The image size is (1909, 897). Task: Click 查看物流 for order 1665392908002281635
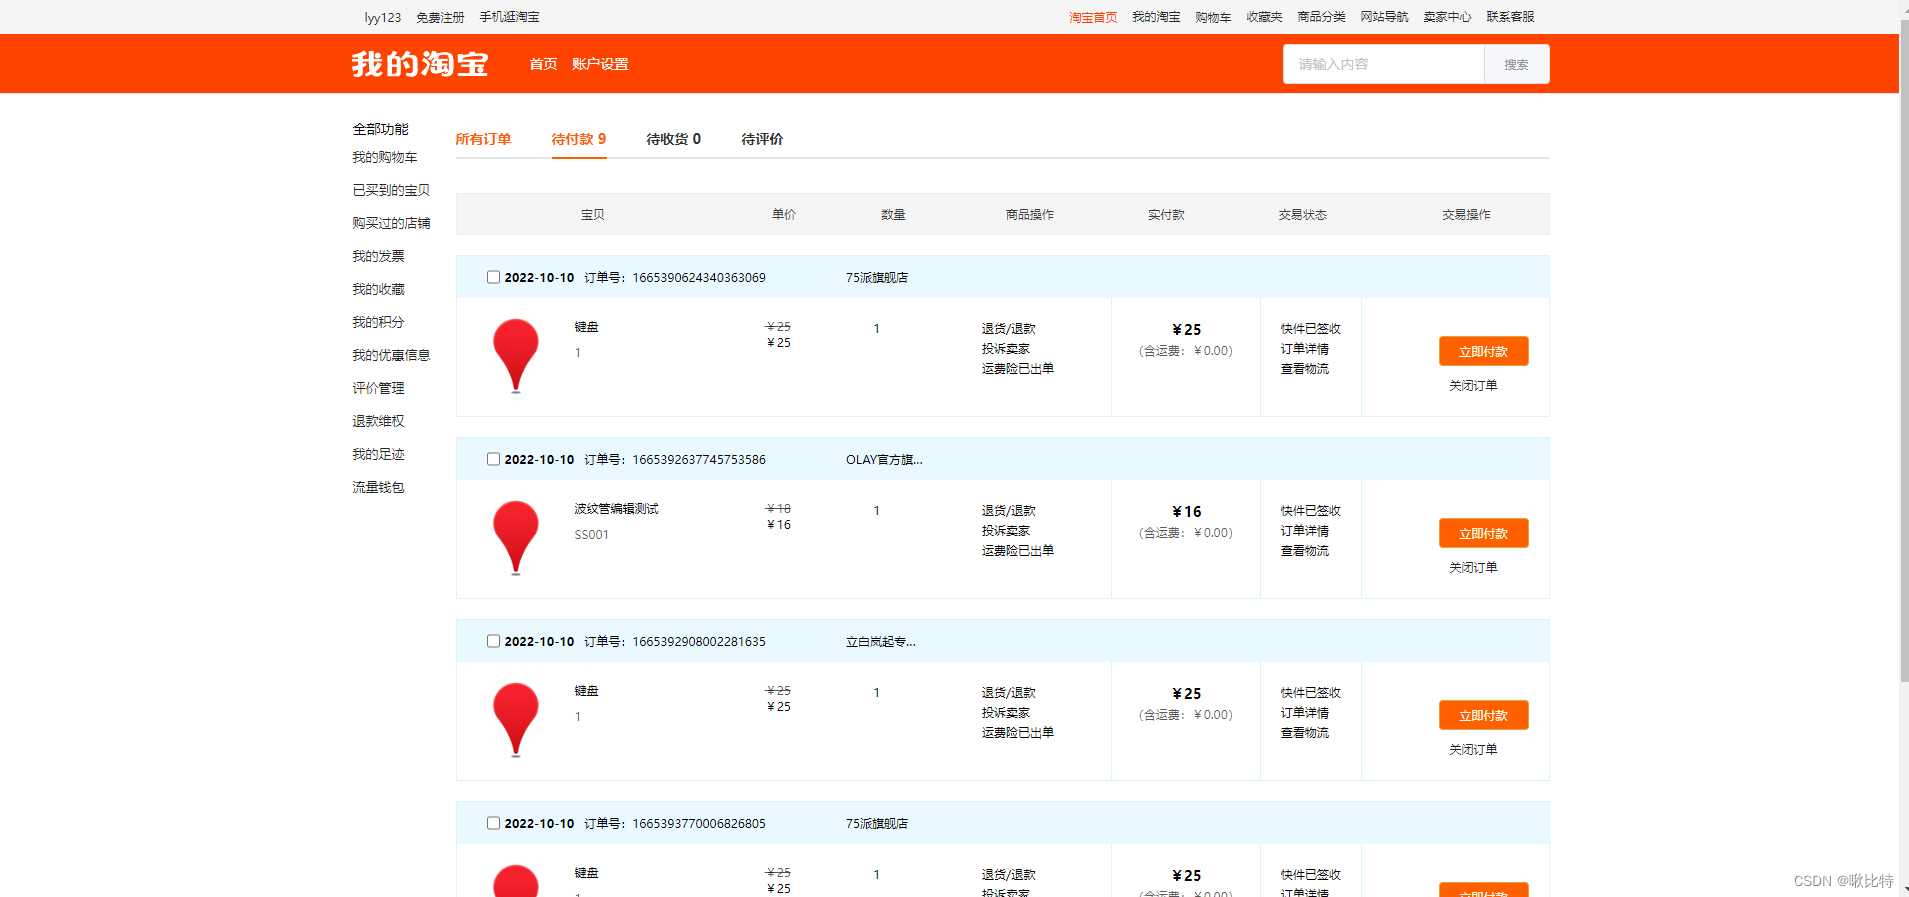click(1305, 733)
